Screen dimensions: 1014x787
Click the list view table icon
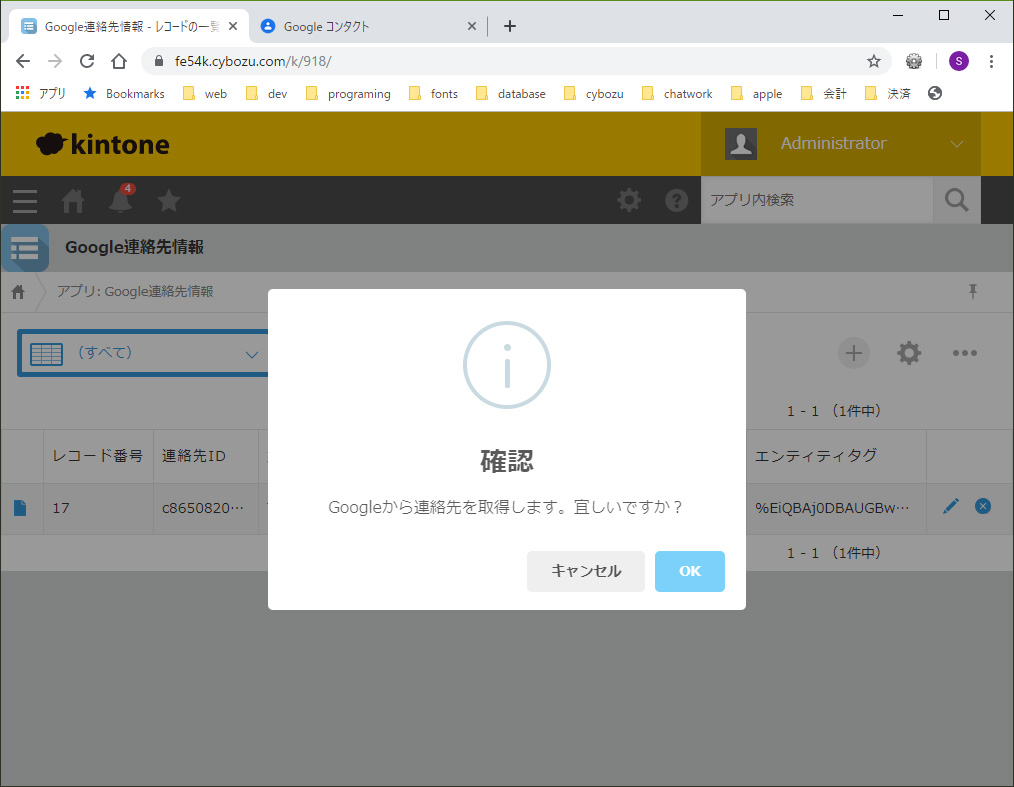tap(47, 354)
